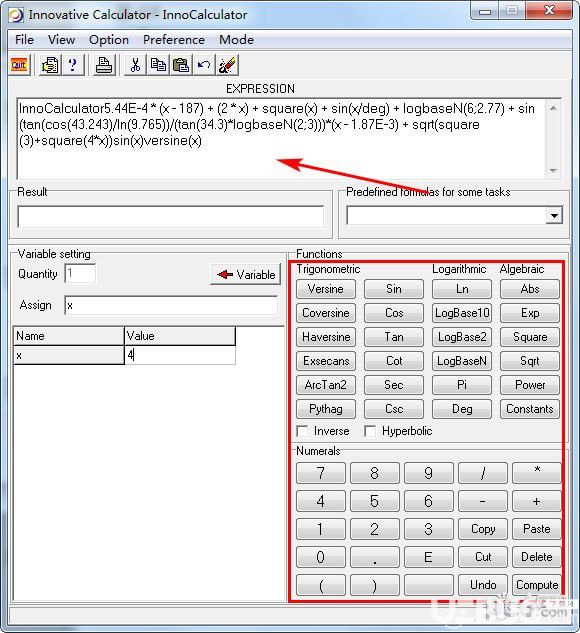Click the numpad Cut button
Viewport: 580px width, 633px height.
(483, 557)
